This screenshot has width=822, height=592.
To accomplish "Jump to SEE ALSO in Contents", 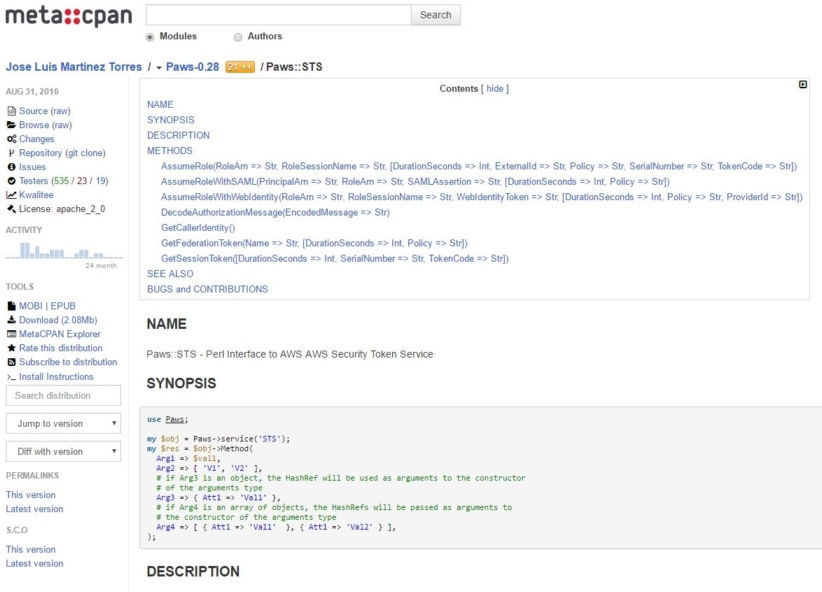I will pyautogui.click(x=170, y=274).
